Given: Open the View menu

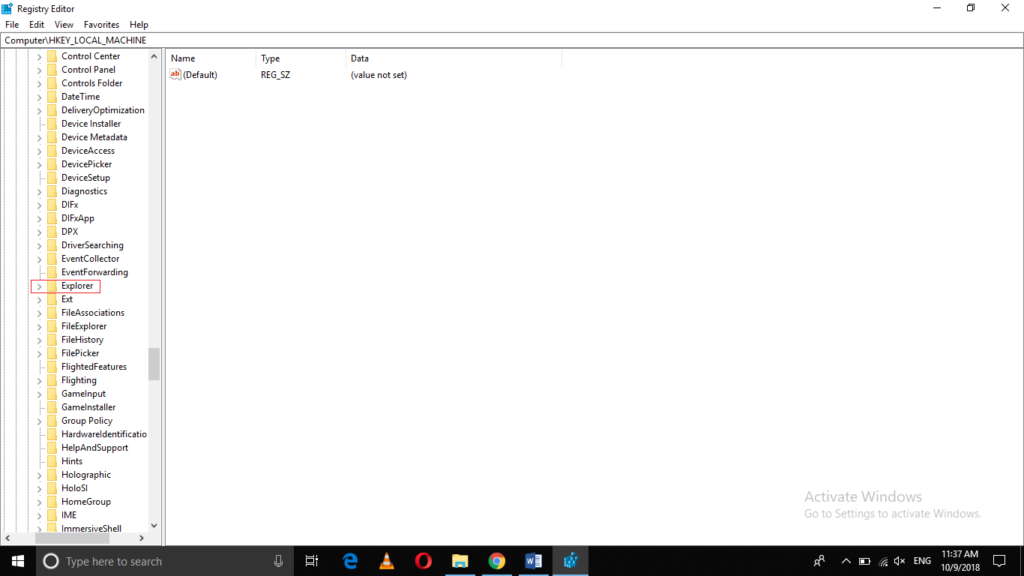Looking at the screenshot, I should [x=64, y=25].
